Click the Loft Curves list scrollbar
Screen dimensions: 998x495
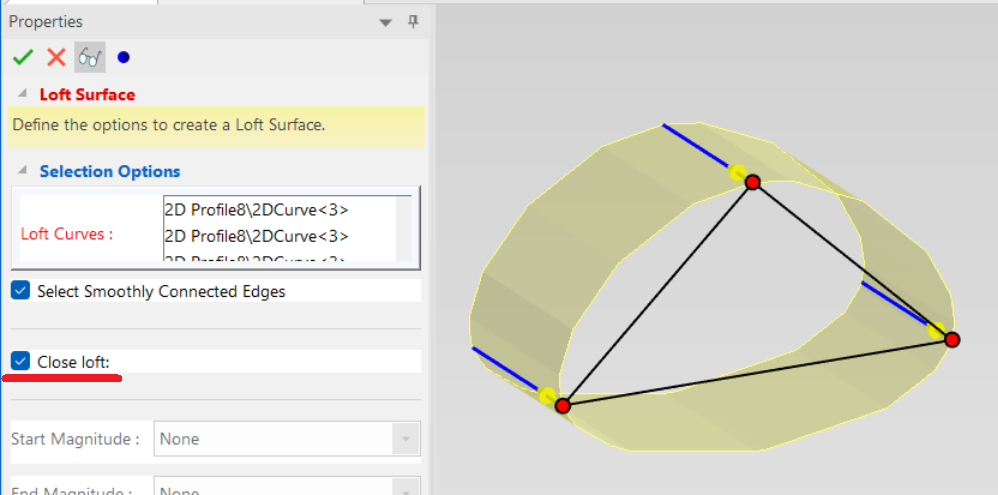tap(404, 228)
